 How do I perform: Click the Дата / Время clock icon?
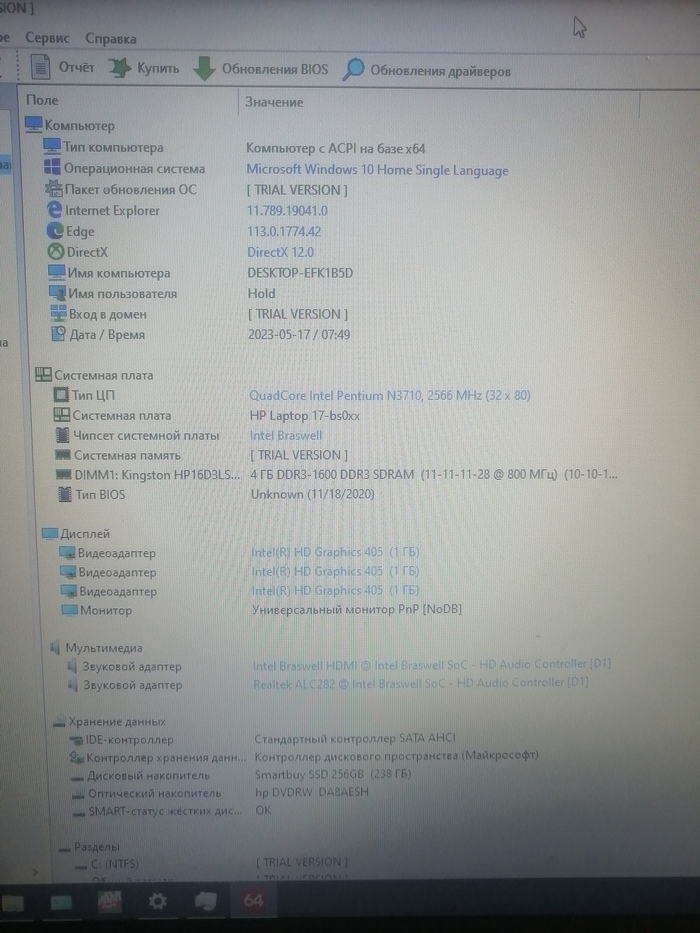click(59, 334)
